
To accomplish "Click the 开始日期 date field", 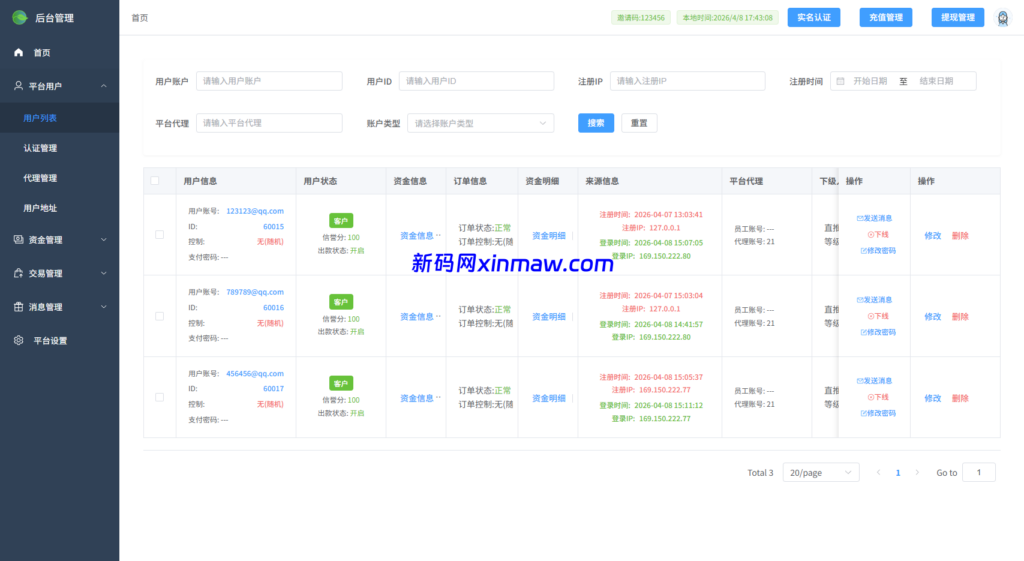I will [x=870, y=81].
